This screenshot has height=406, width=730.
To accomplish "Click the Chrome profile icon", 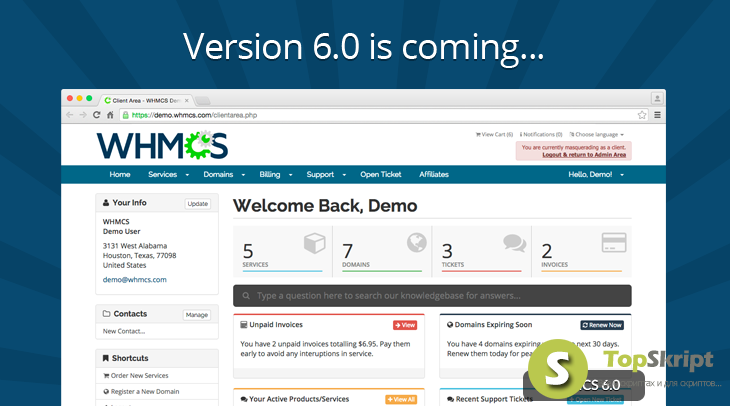I will click(657, 99).
